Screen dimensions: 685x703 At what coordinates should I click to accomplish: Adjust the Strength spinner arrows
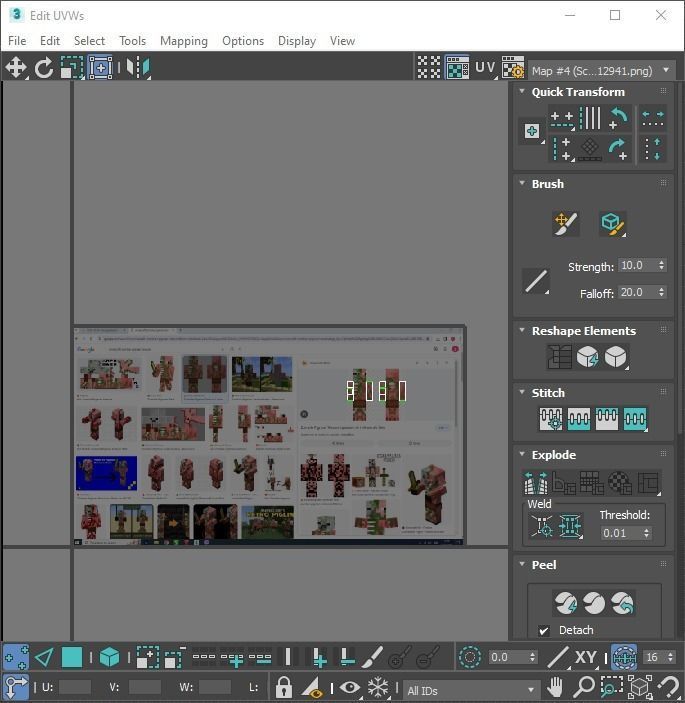662,265
